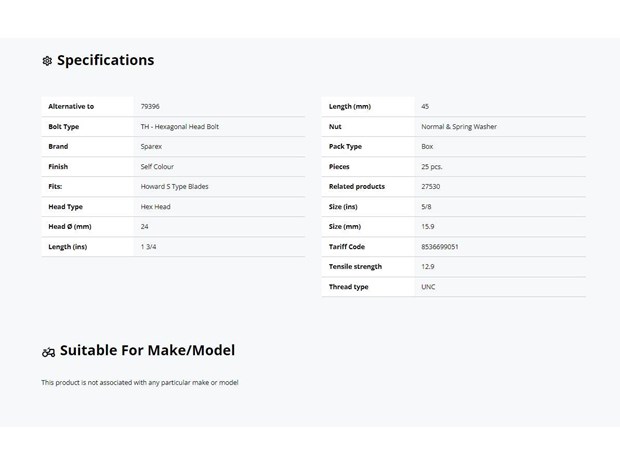Click the Specifications gear icon
This screenshot has height=465, width=620.
pos(47,60)
